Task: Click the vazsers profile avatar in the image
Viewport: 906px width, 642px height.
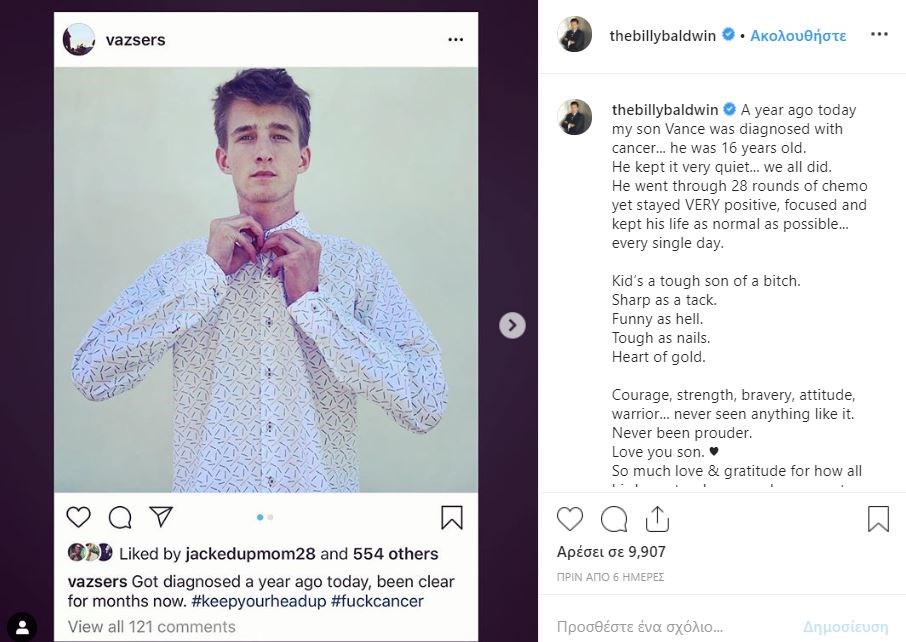Action: click(x=79, y=40)
